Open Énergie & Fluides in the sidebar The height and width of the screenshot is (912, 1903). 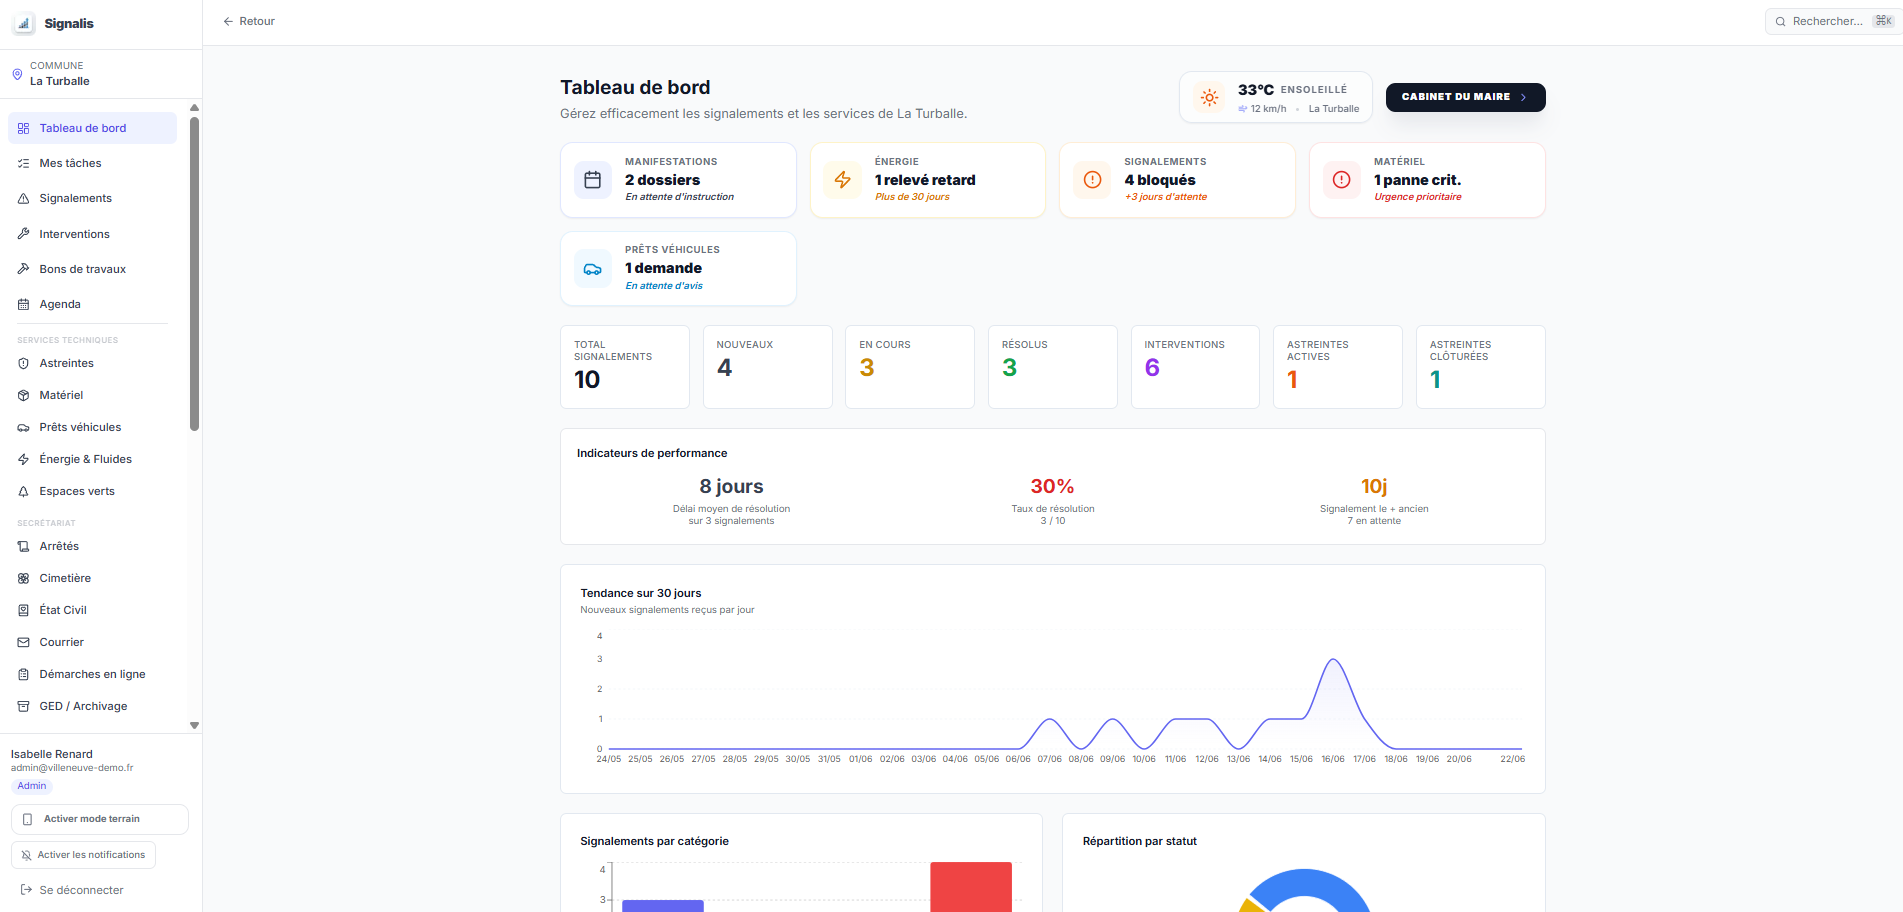[92, 459]
